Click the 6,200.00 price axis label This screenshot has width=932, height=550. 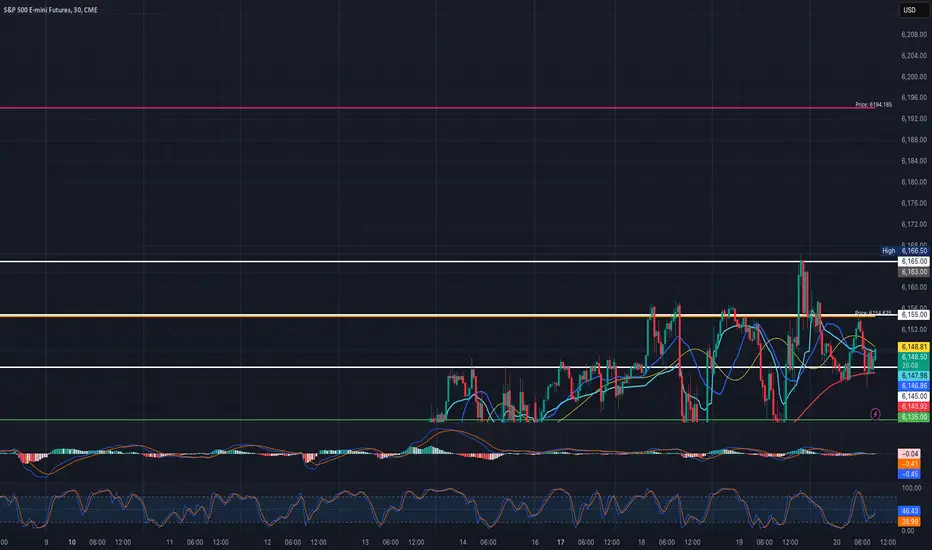[x=914, y=77]
